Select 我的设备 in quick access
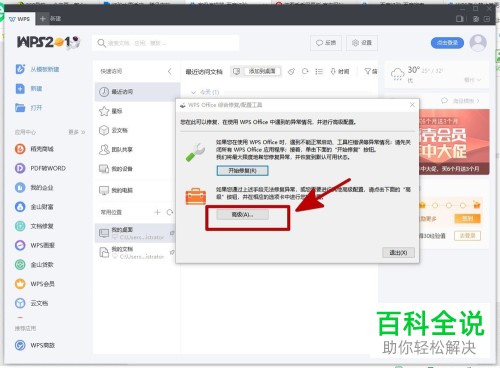500x368 pixels. pyautogui.click(x=137, y=169)
